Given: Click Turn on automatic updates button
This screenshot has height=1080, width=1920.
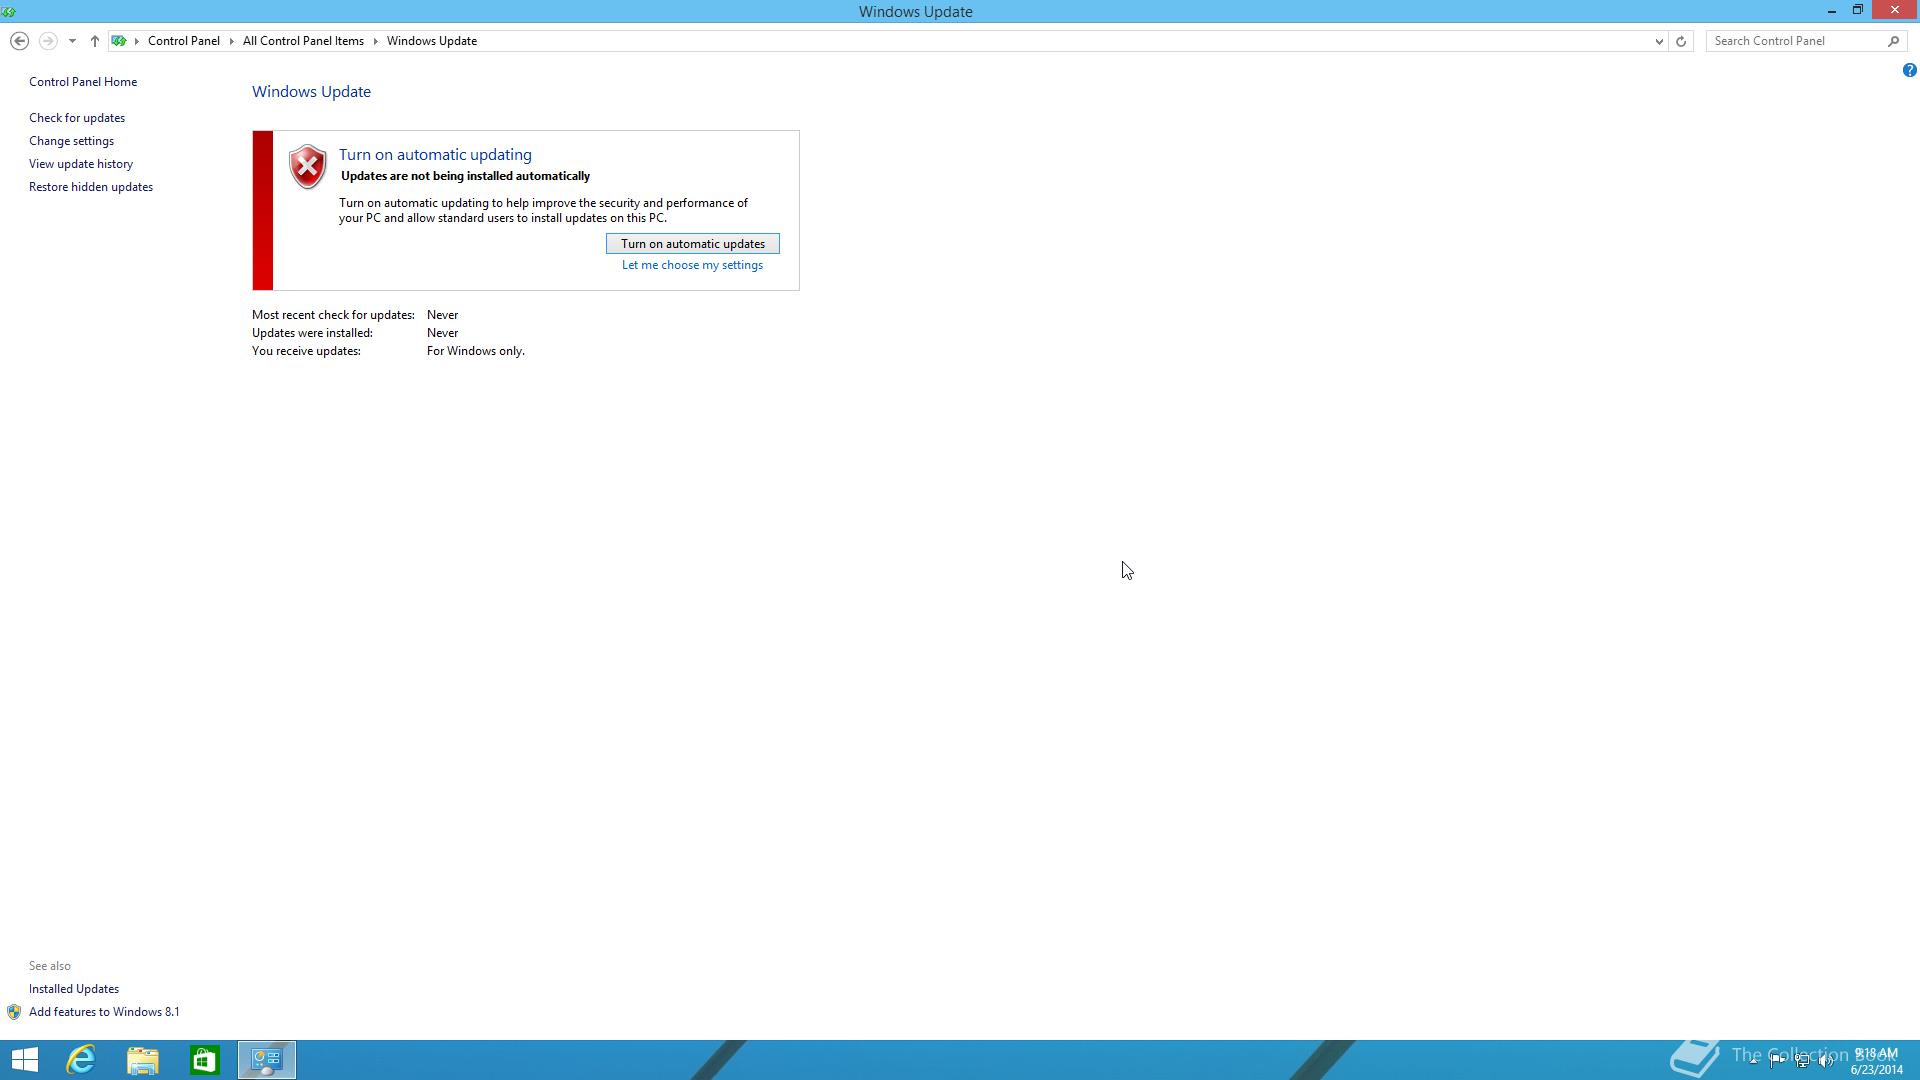Looking at the screenshot, I should (692, 244).
